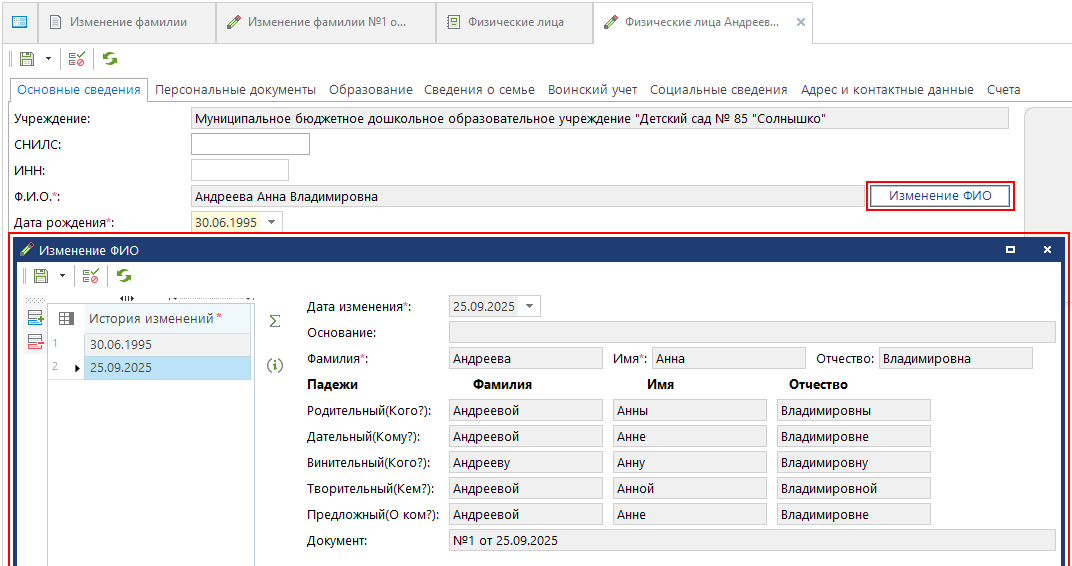This screenshot has height=566, width=1072.
Task: Close the Физические лица Андреев tab
Action: (800, 22)
